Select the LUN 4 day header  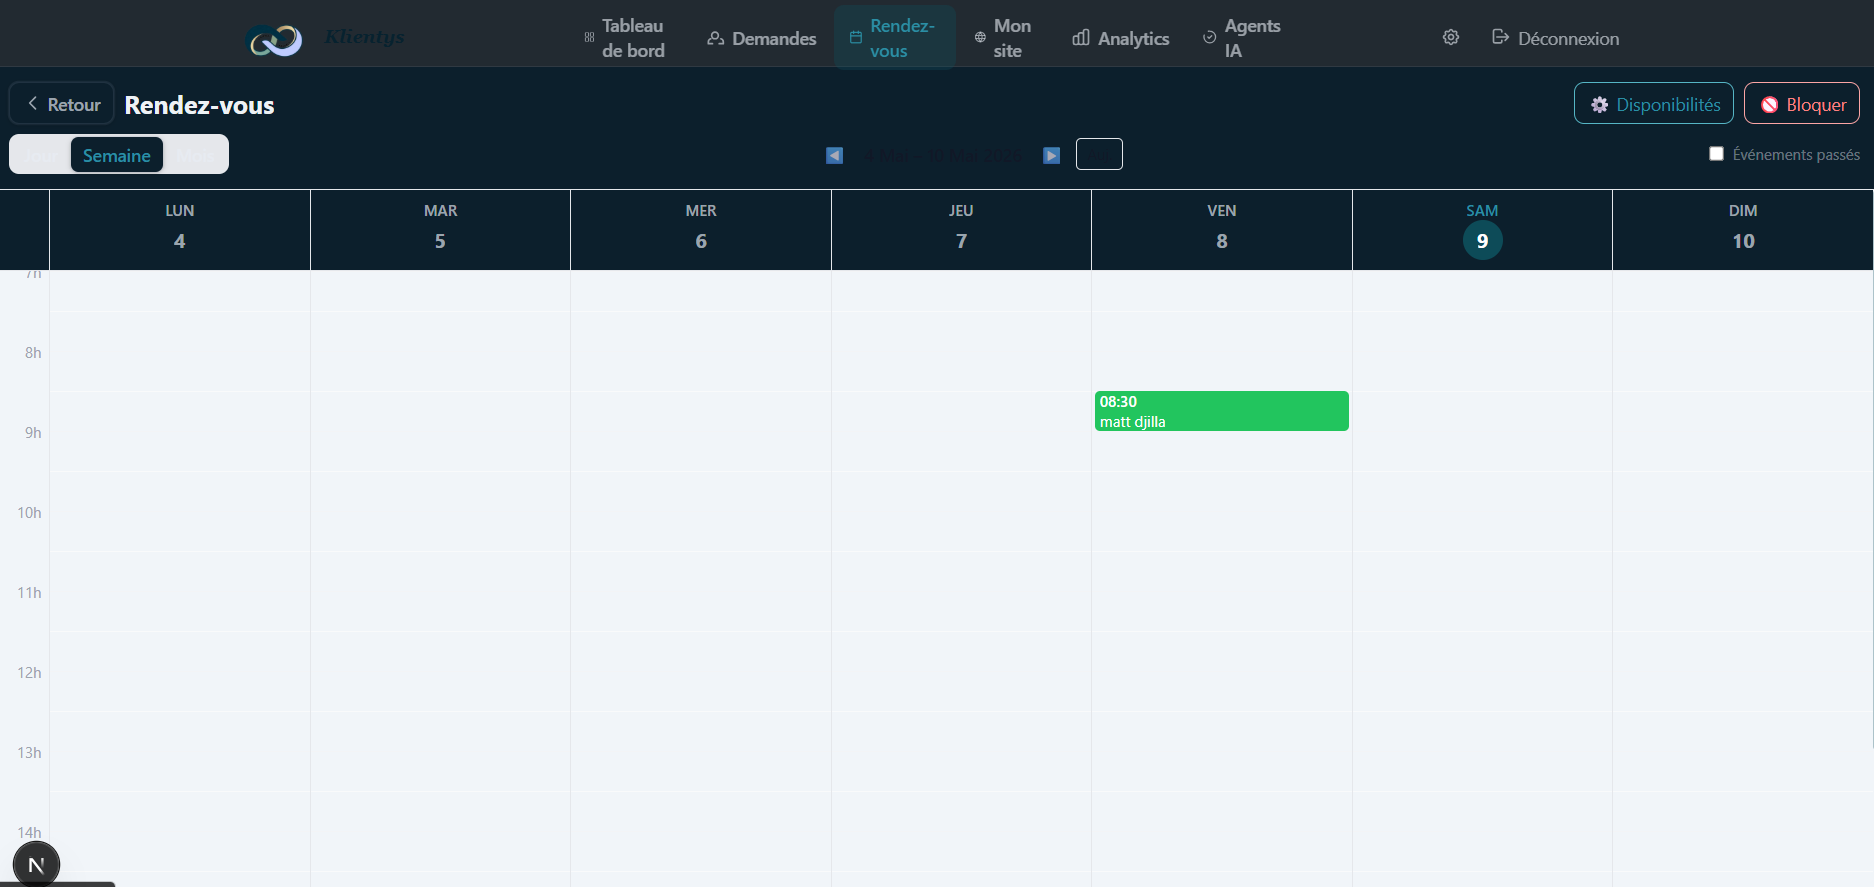click(180, 229)
